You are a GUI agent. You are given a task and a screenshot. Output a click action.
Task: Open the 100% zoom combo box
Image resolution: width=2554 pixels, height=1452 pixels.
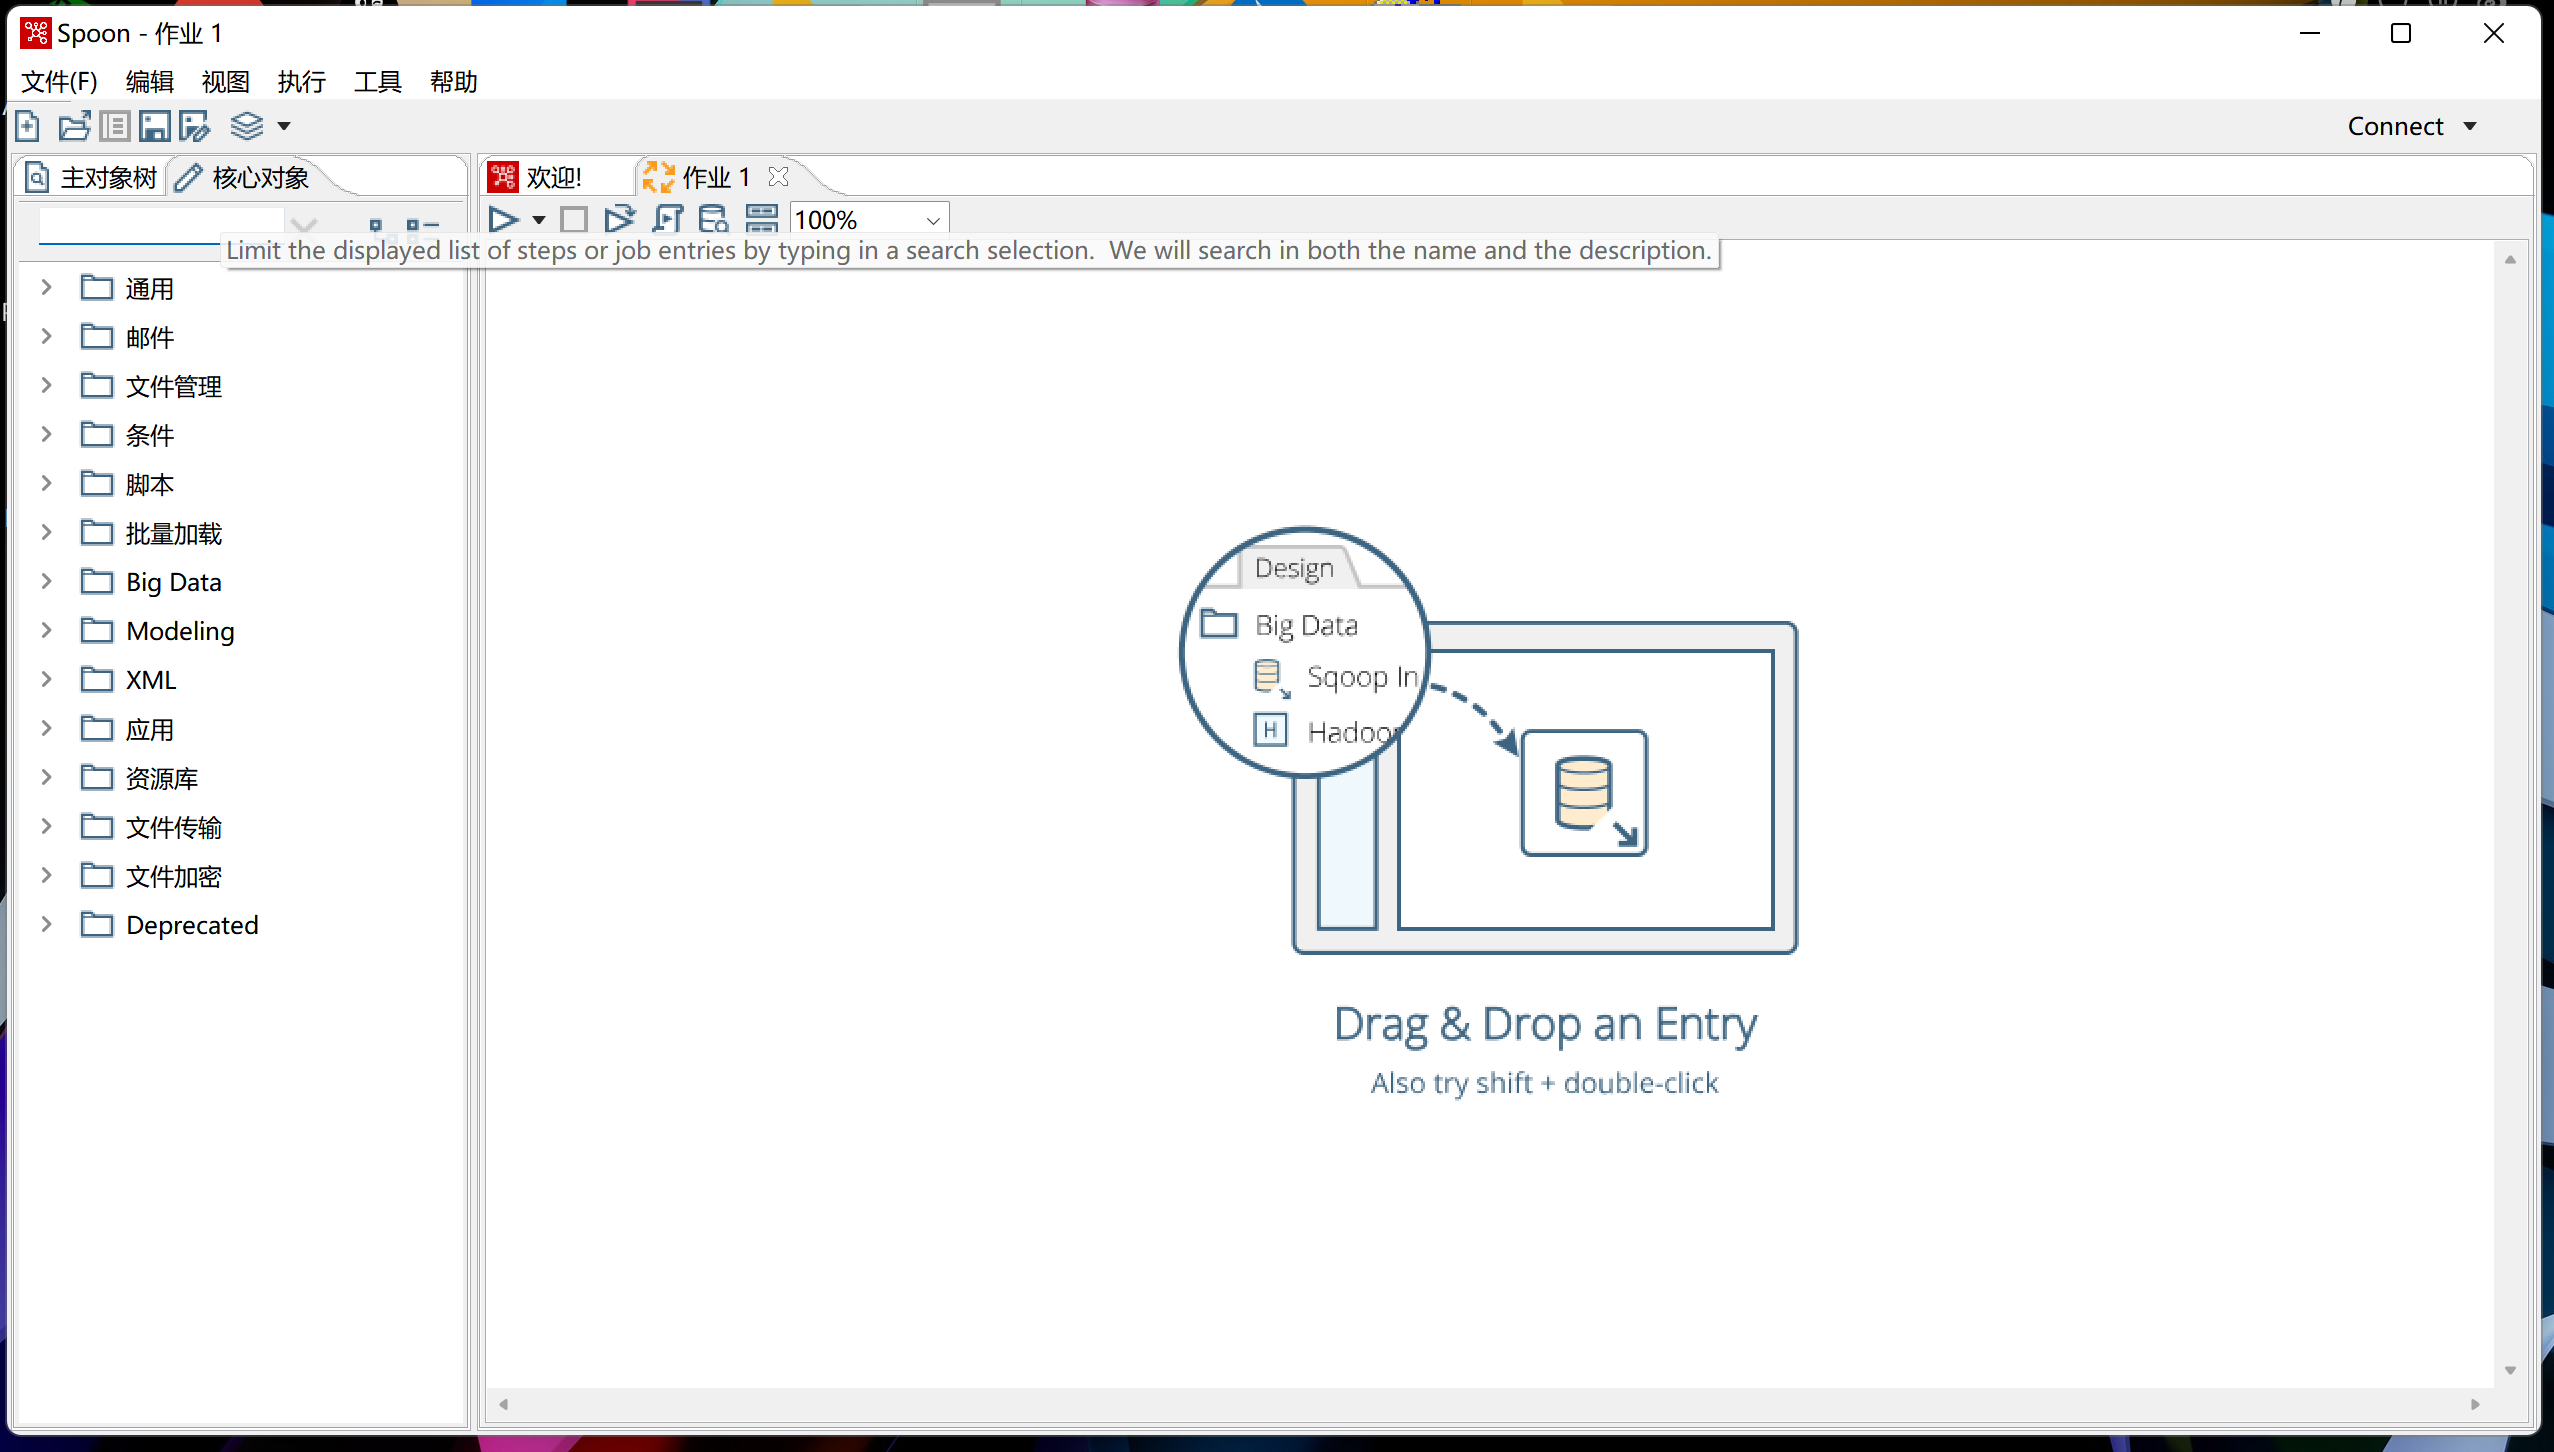tap(870, 219)
